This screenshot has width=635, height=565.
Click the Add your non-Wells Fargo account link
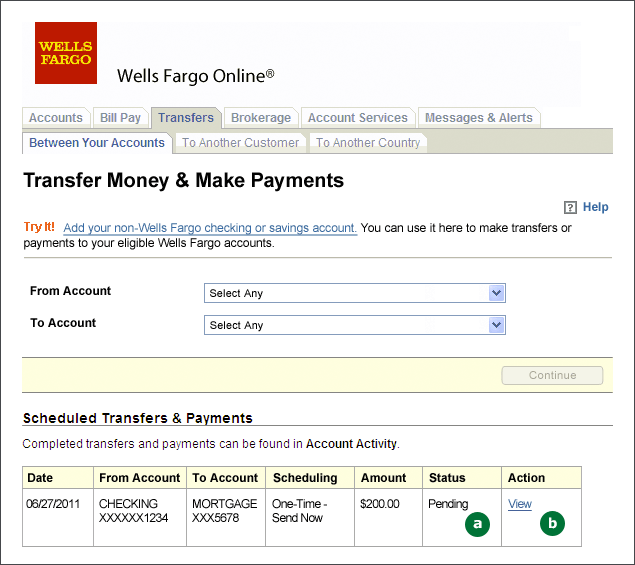[210, 228]
